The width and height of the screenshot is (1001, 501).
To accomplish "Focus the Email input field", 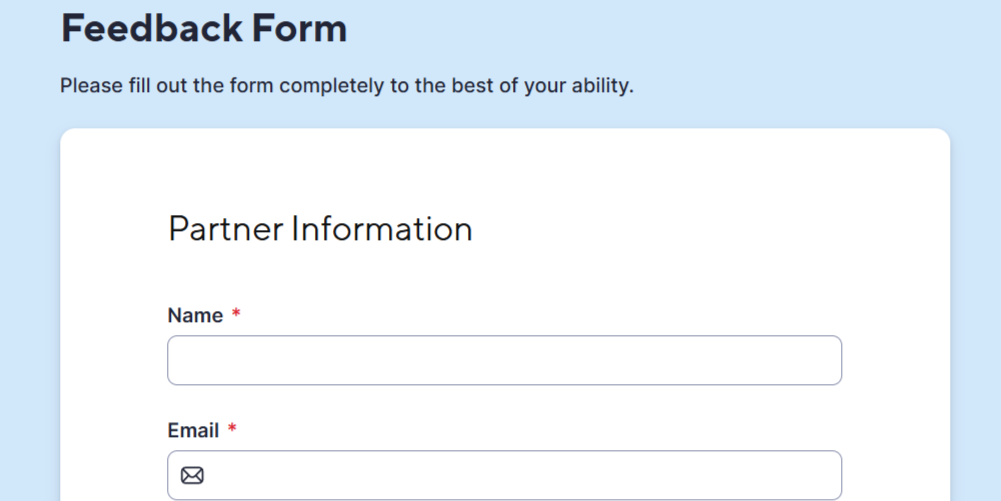I will pyautogui.click(x=520, y=475).
